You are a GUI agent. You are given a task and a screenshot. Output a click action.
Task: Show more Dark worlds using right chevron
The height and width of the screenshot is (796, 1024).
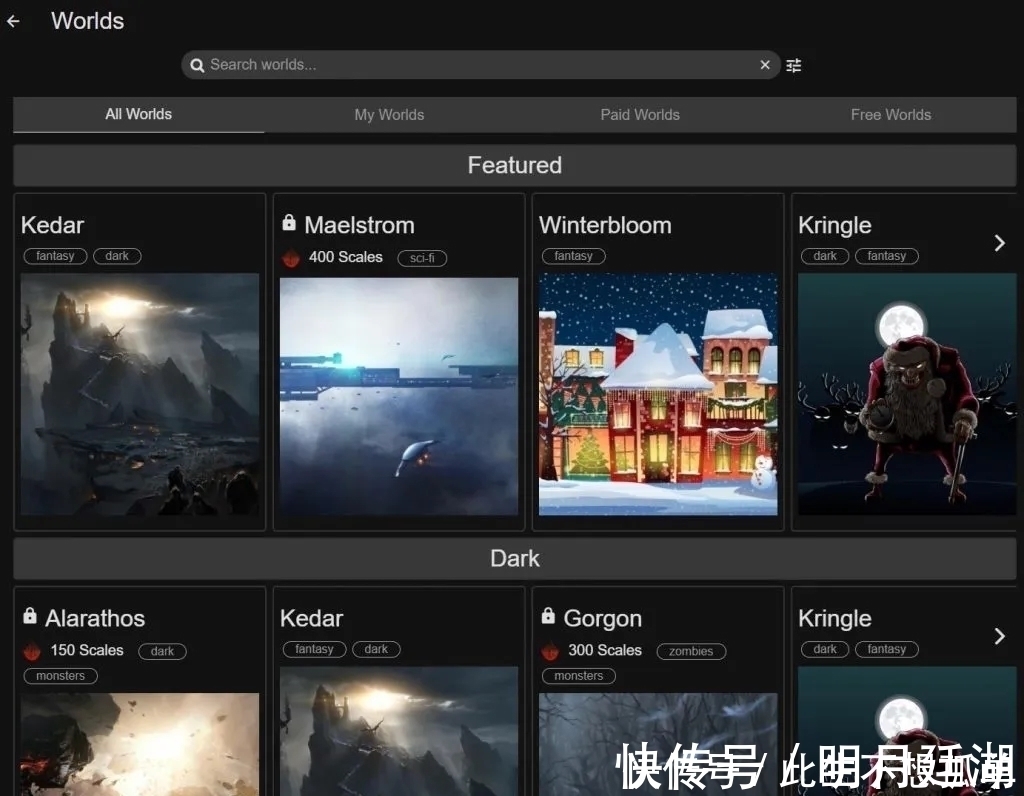[x=999, y=636]
